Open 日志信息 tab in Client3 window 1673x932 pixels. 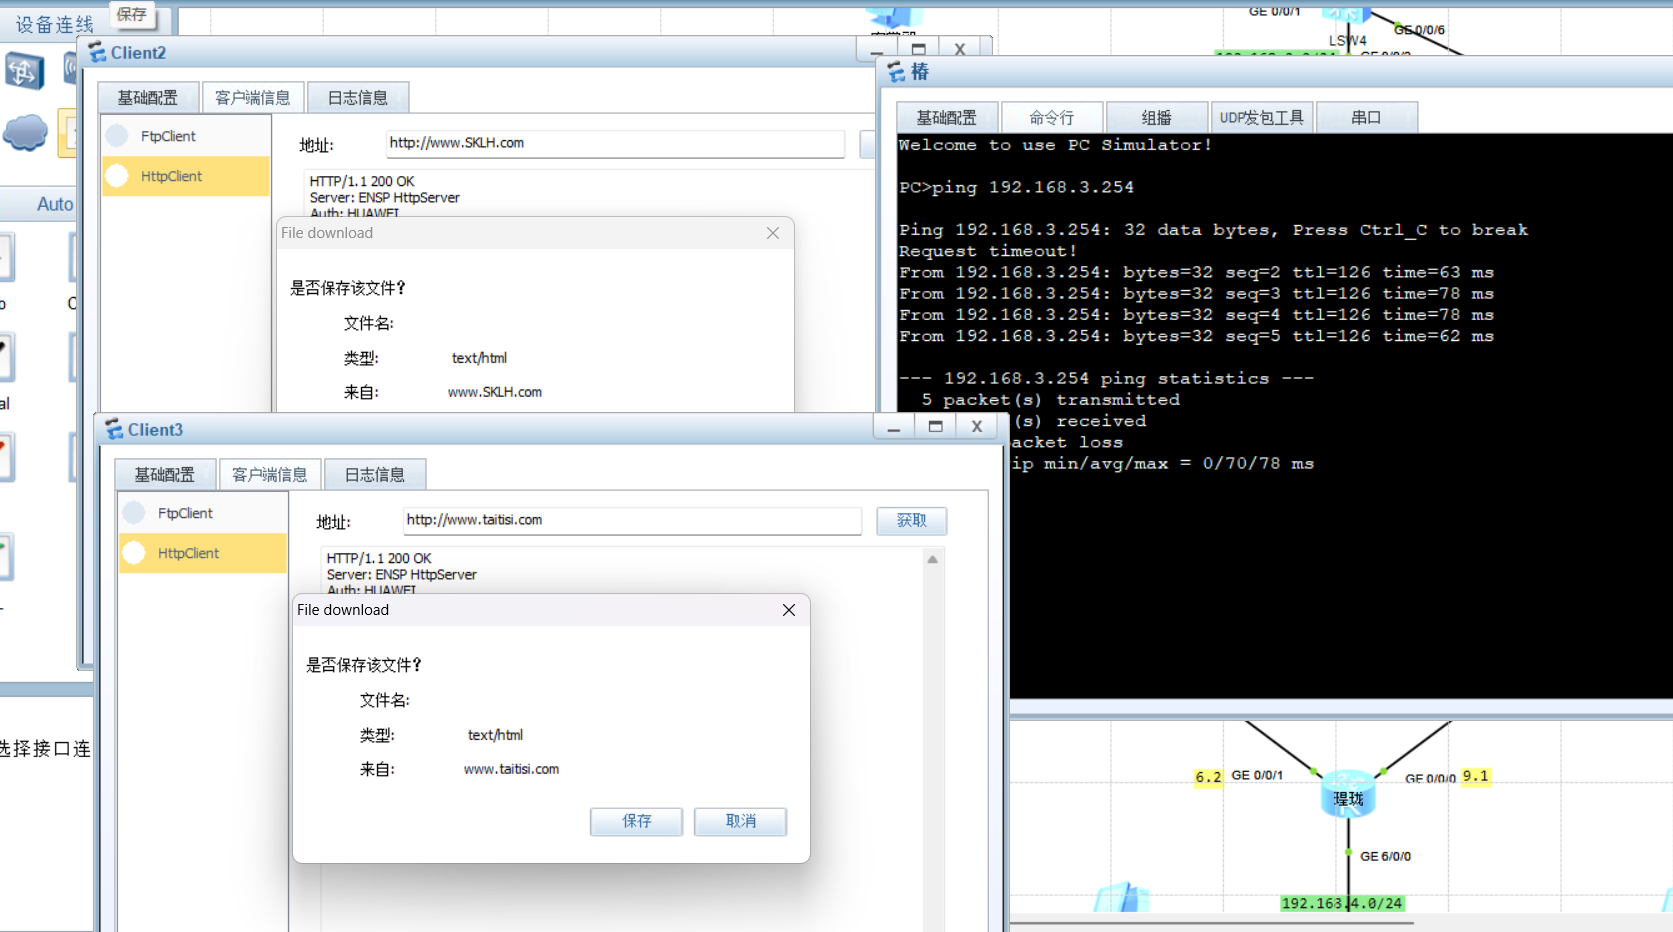click(375, 474)
